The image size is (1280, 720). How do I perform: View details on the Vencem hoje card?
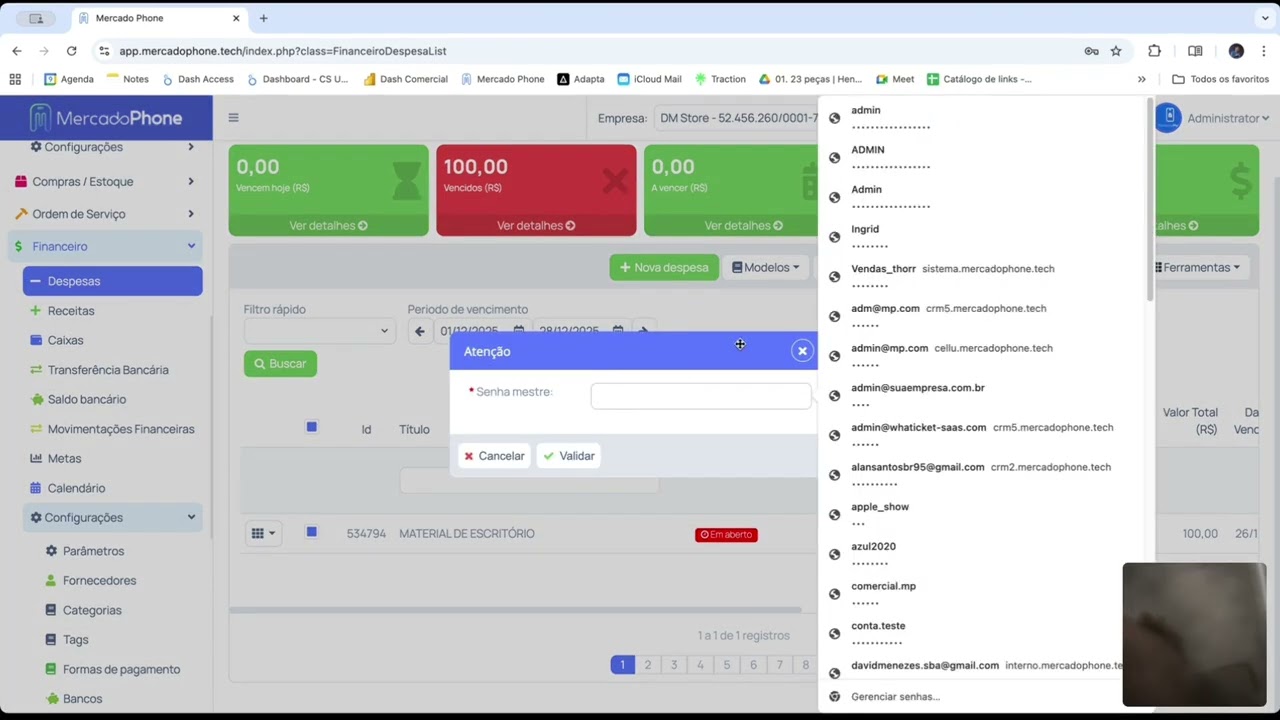pyautogui.click(x=328, y=226)
